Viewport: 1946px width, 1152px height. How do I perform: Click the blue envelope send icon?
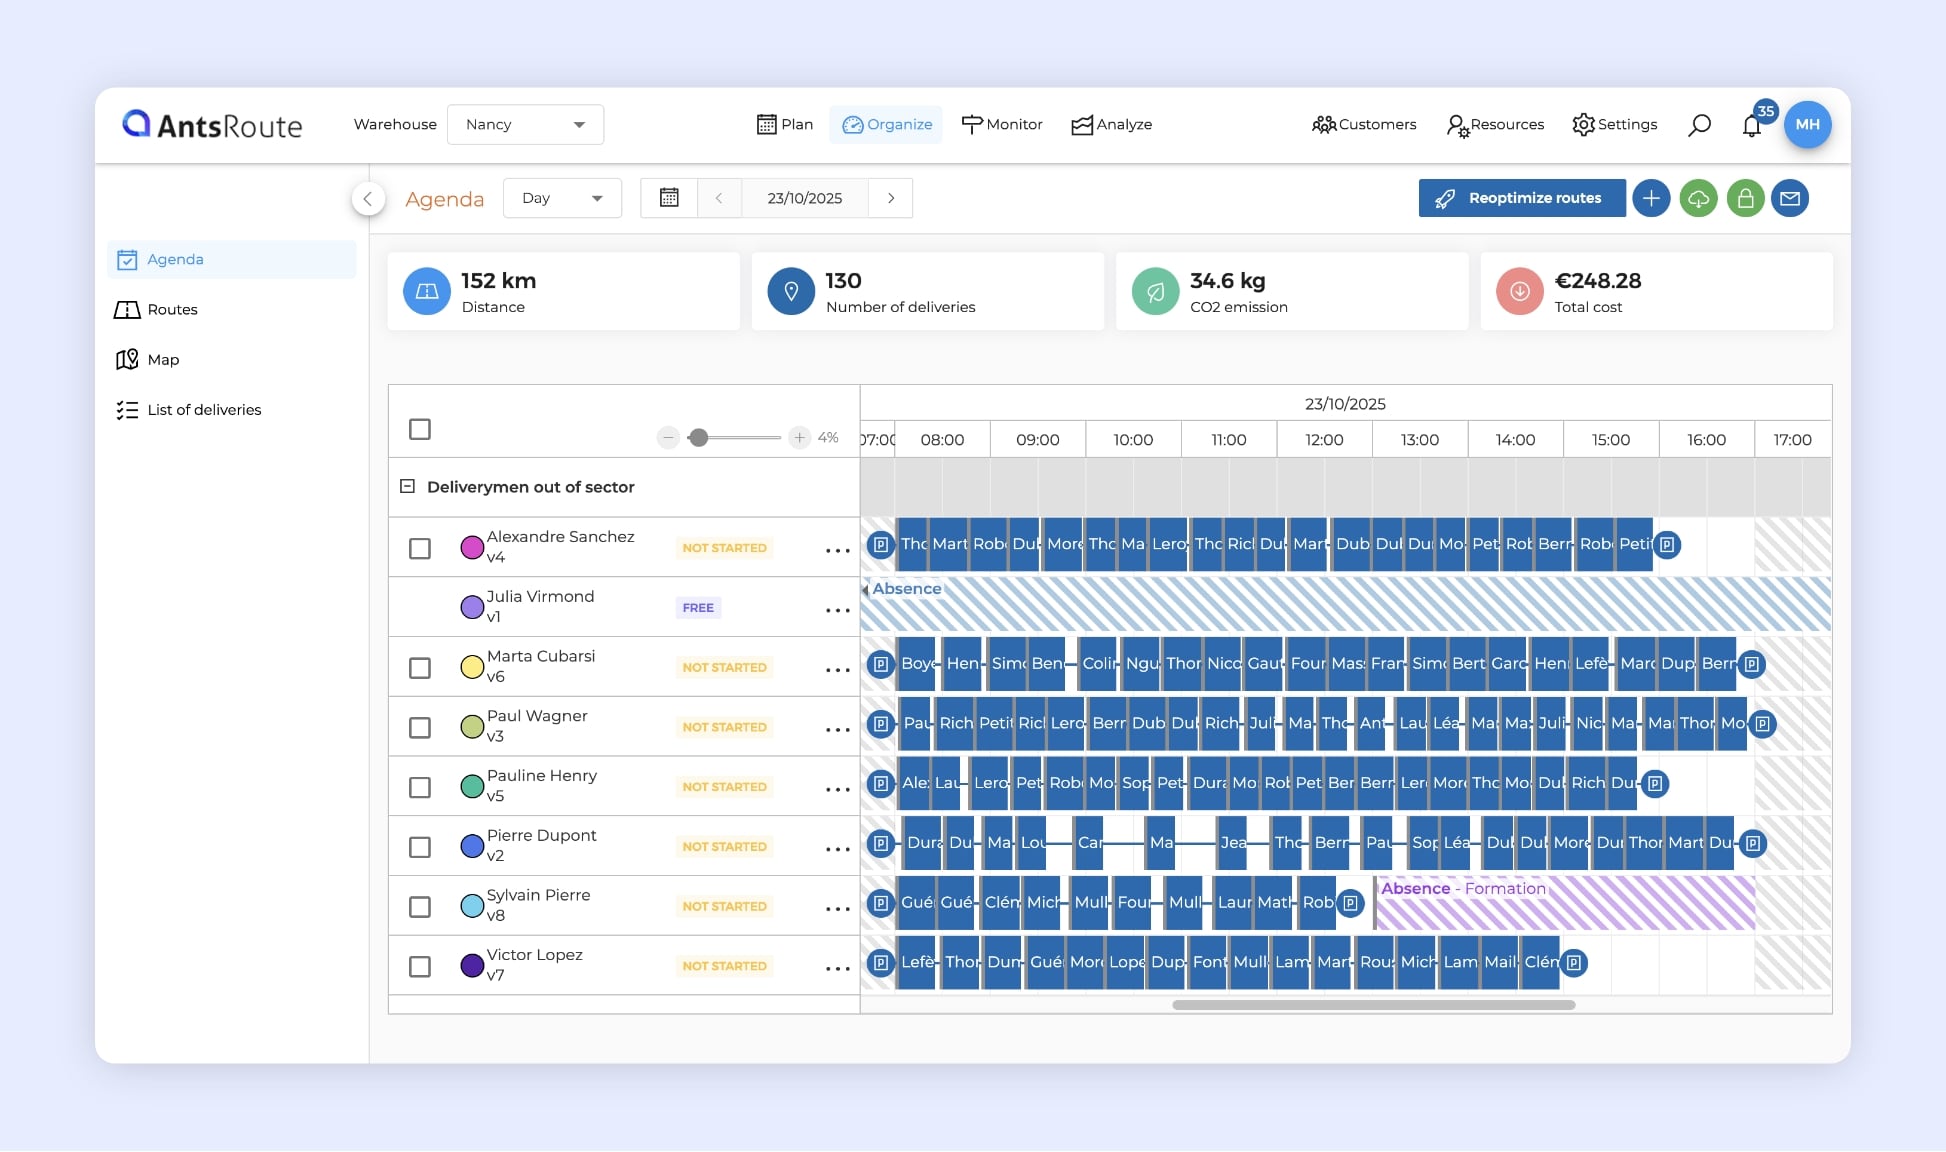click(x=1790, y=198)
